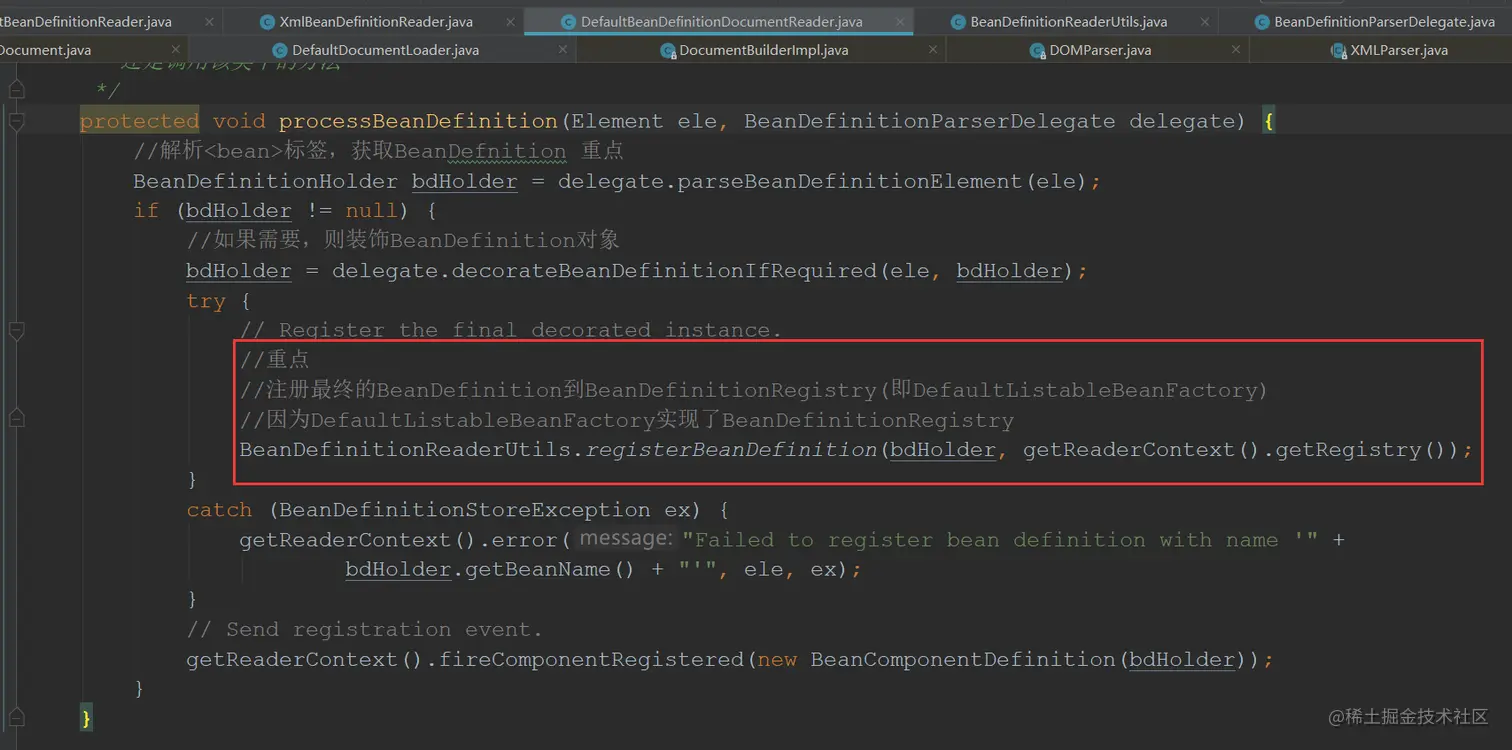
Task: Close the BeanDefinitionReaderUtils.java tab
Action: (1203, 22)
